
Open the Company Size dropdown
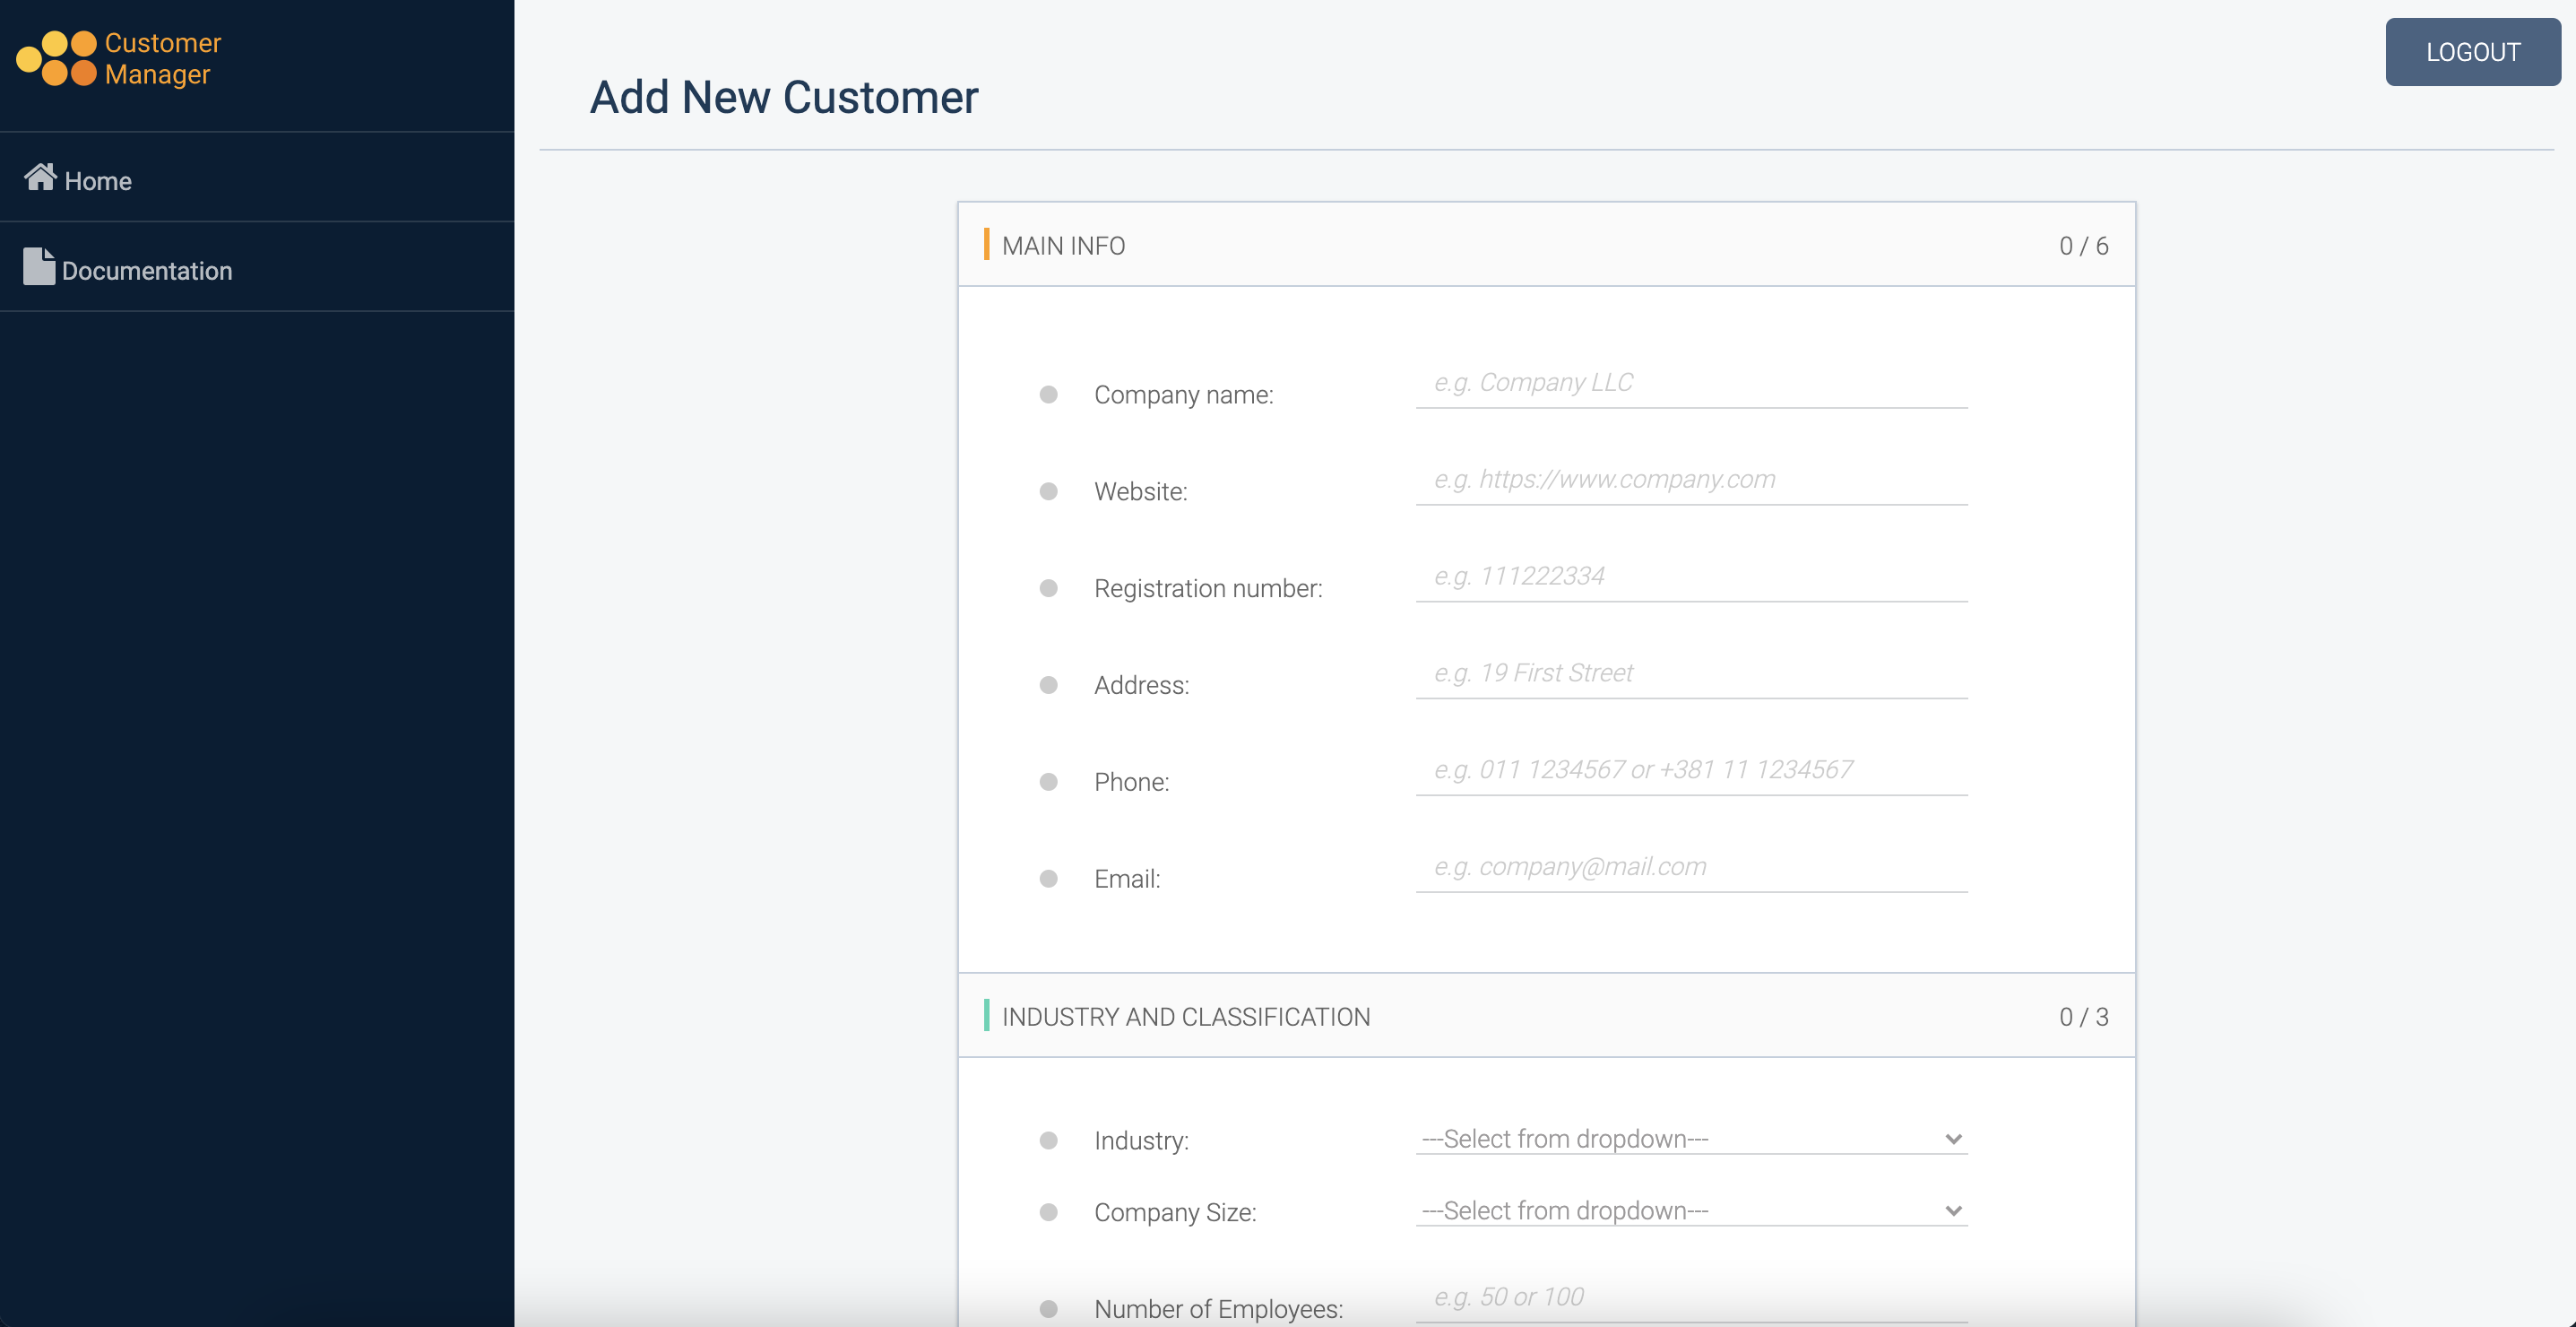click(x=1690, y=1211)
